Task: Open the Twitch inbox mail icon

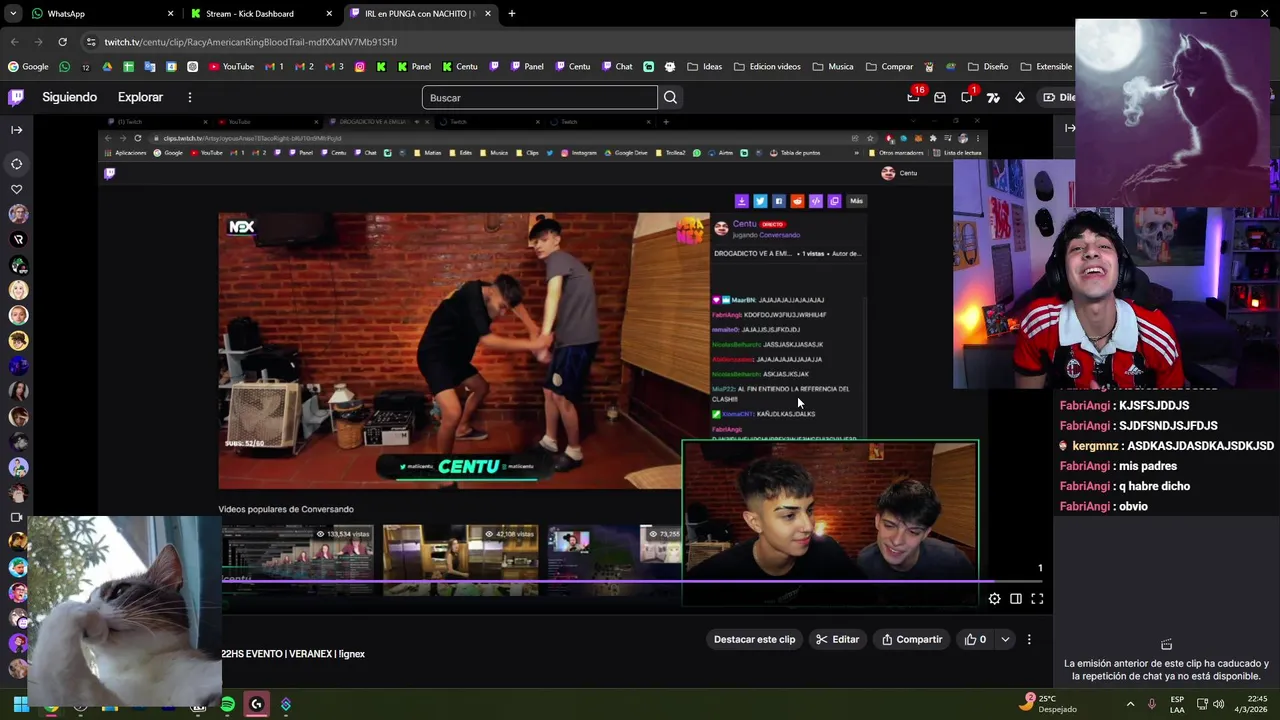Action: tap(940, 97)
